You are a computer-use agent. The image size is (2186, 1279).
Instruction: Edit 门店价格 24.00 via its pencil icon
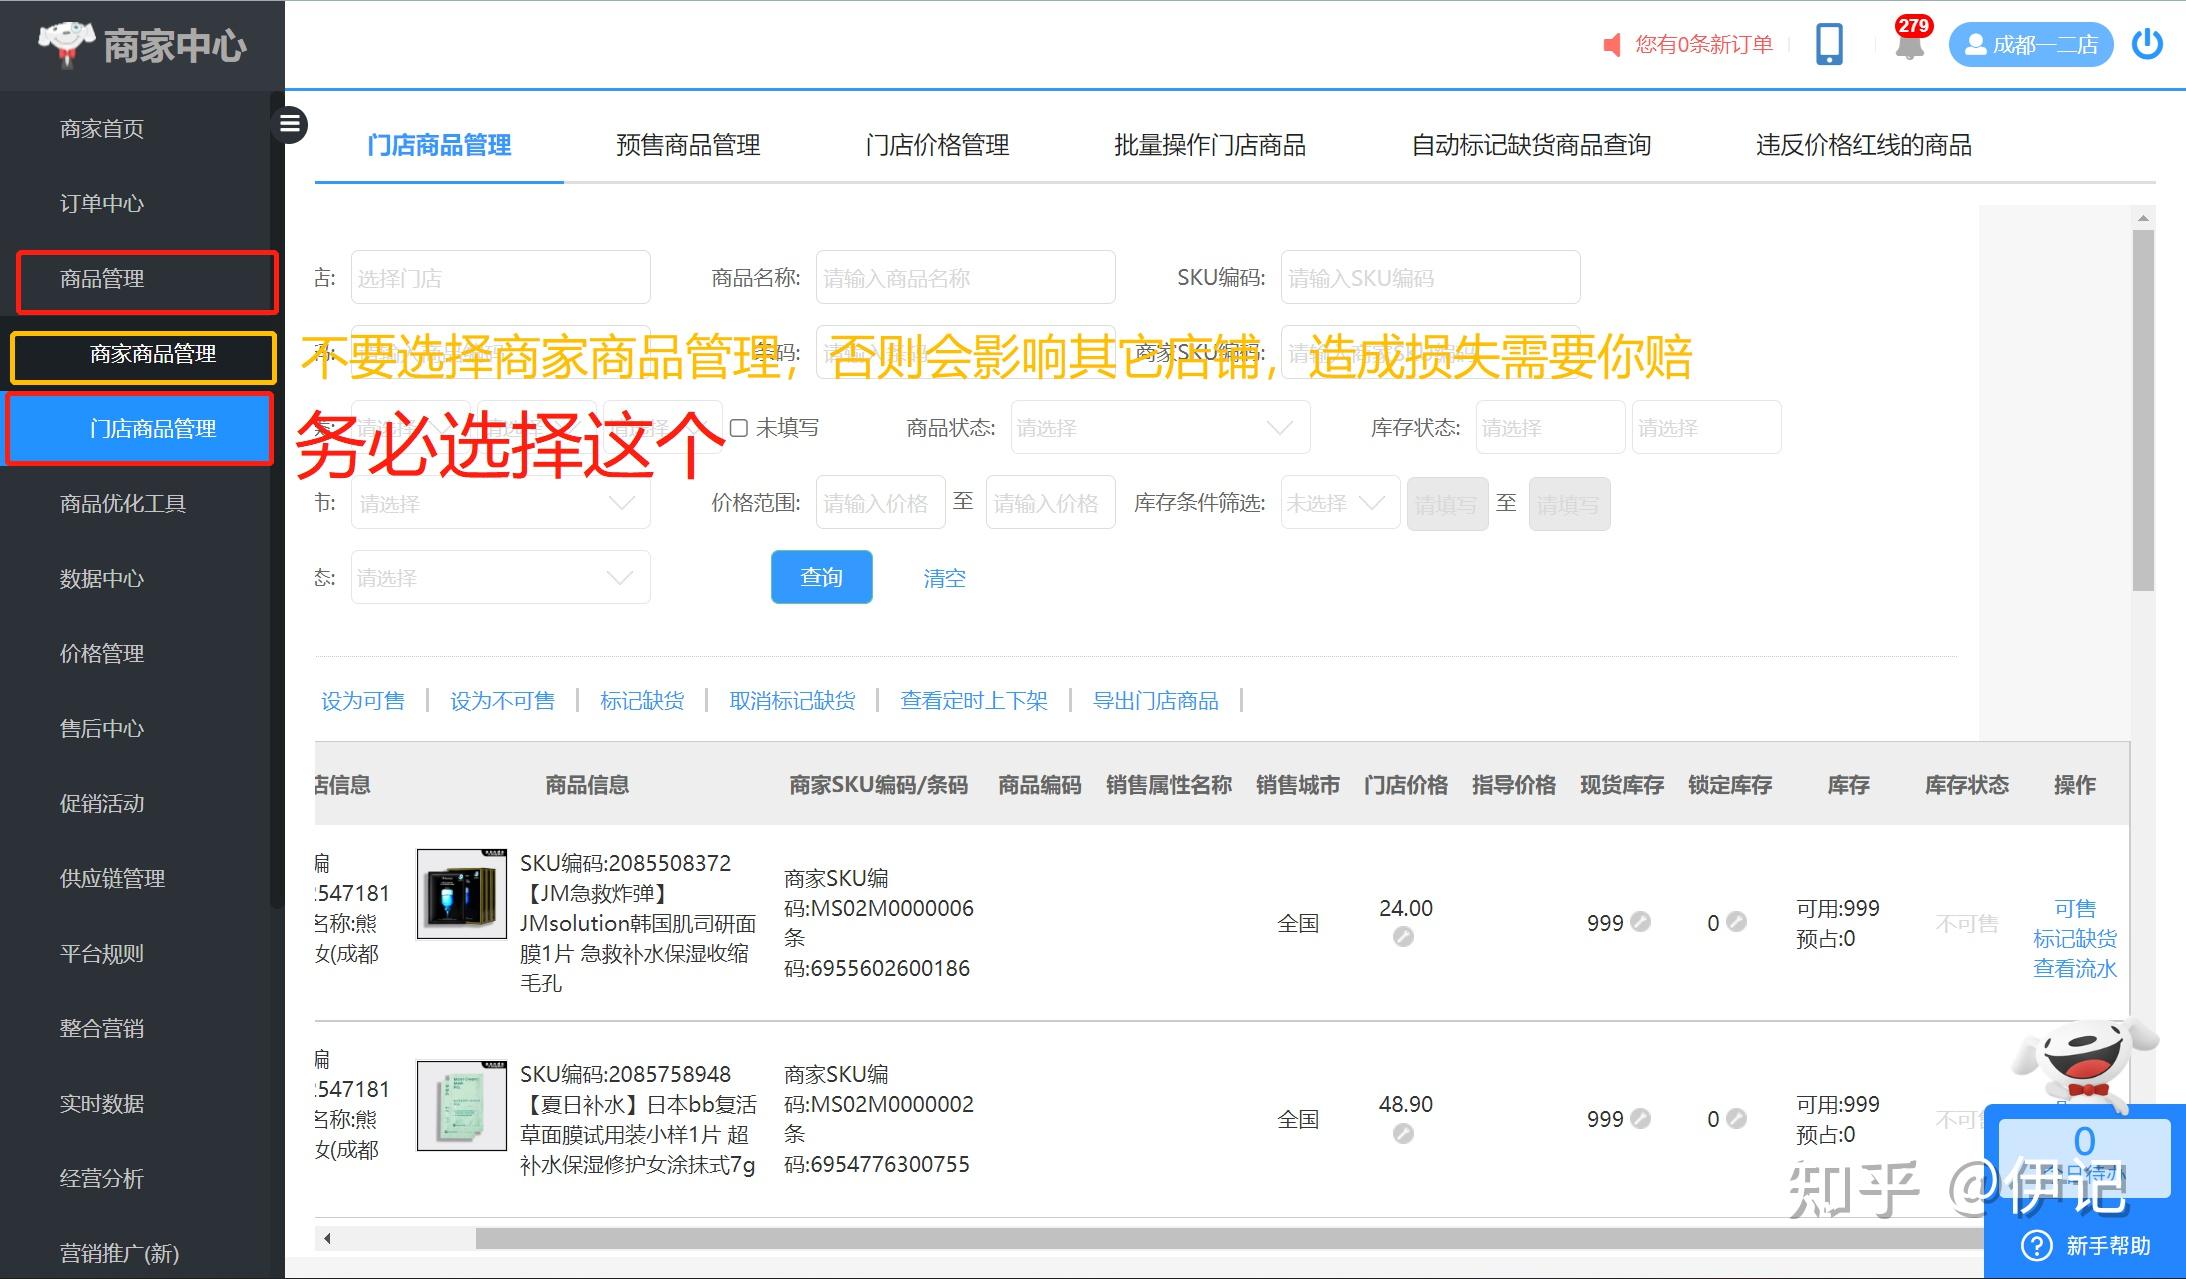[x=1404, y=938]
